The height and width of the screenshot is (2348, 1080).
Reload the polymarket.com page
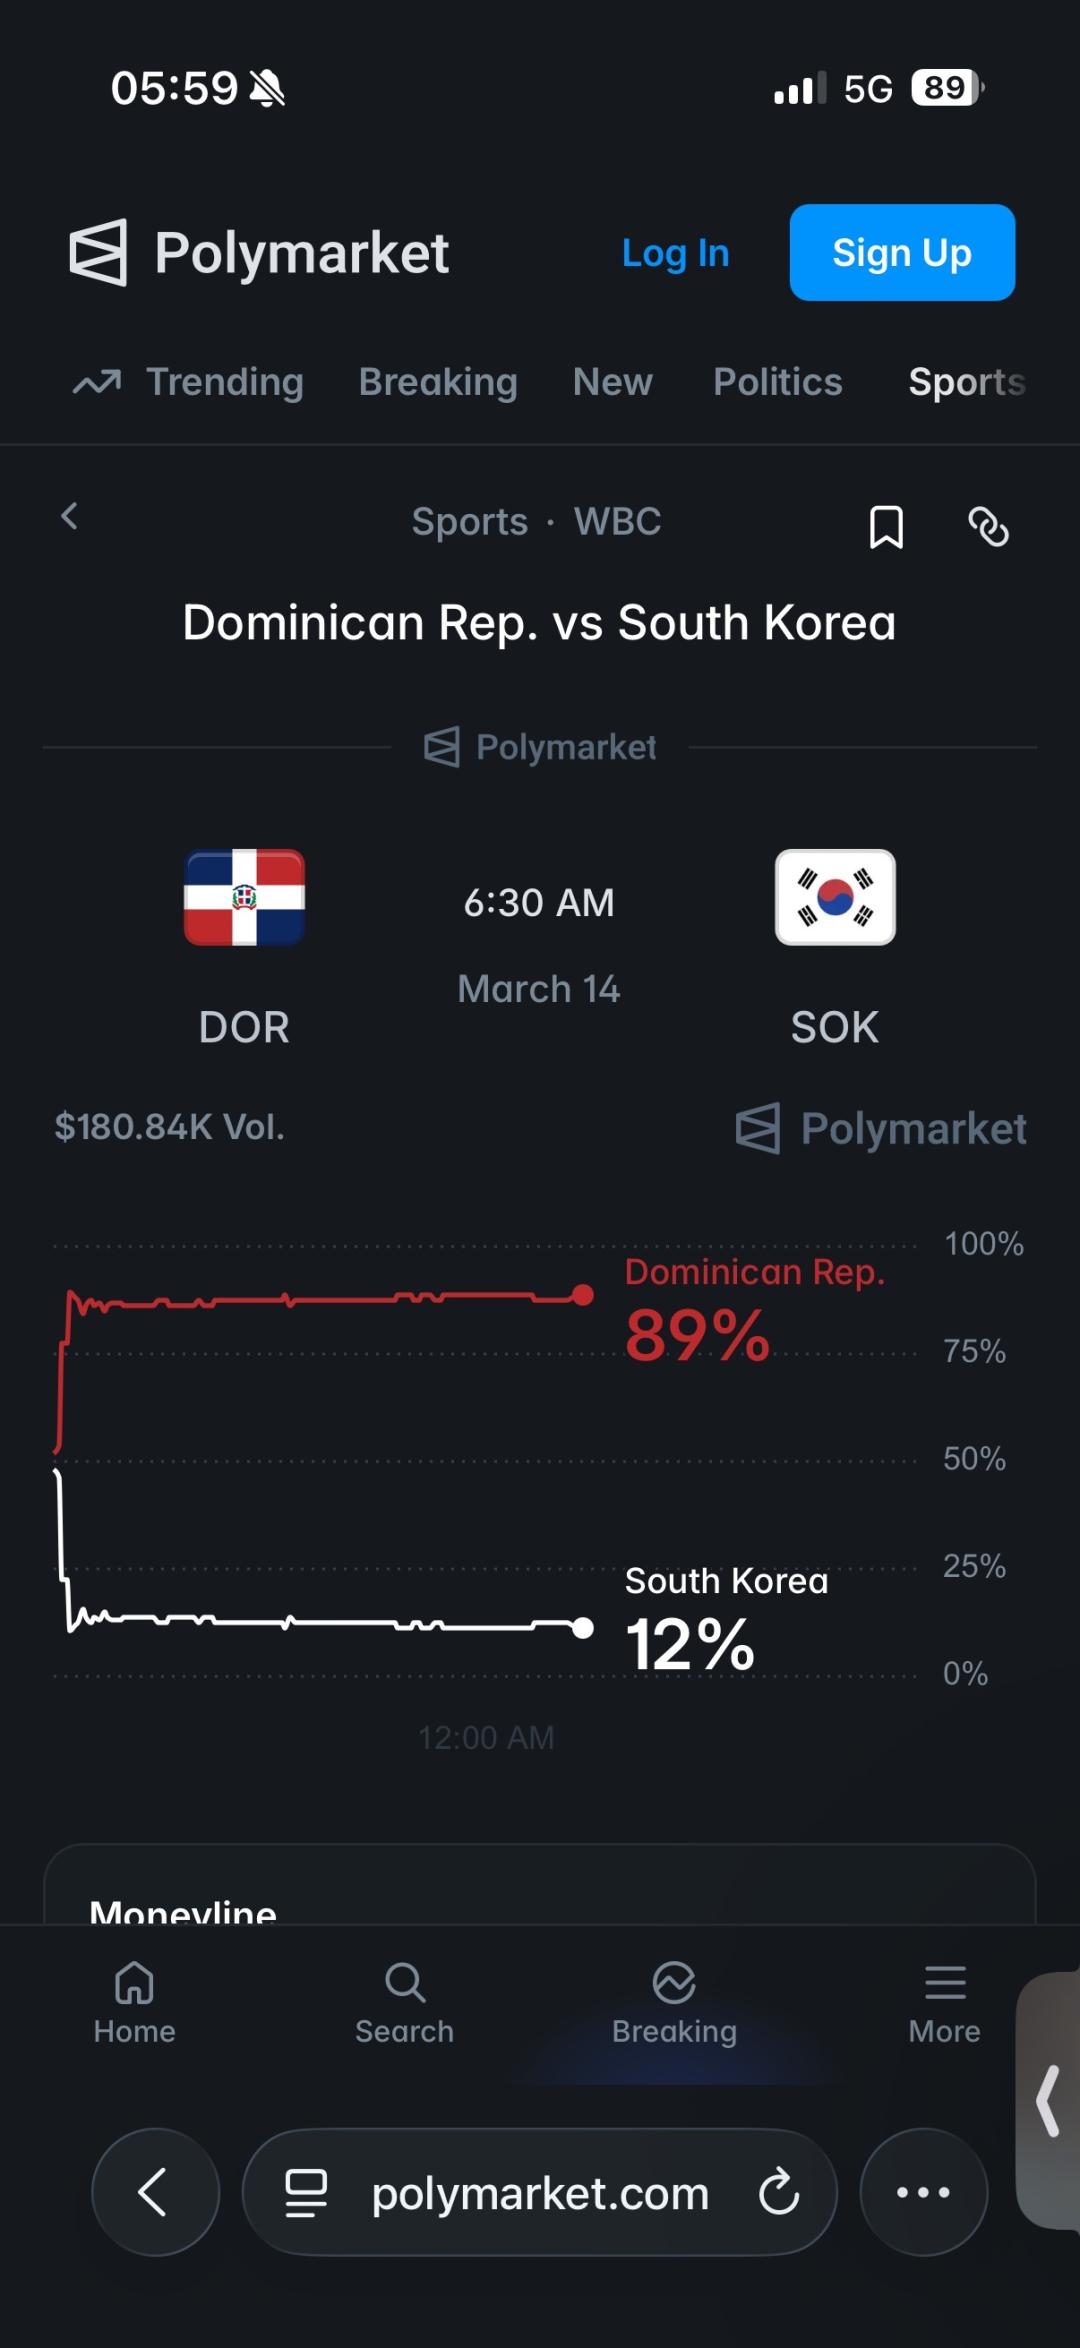[x=778, y=2193]
